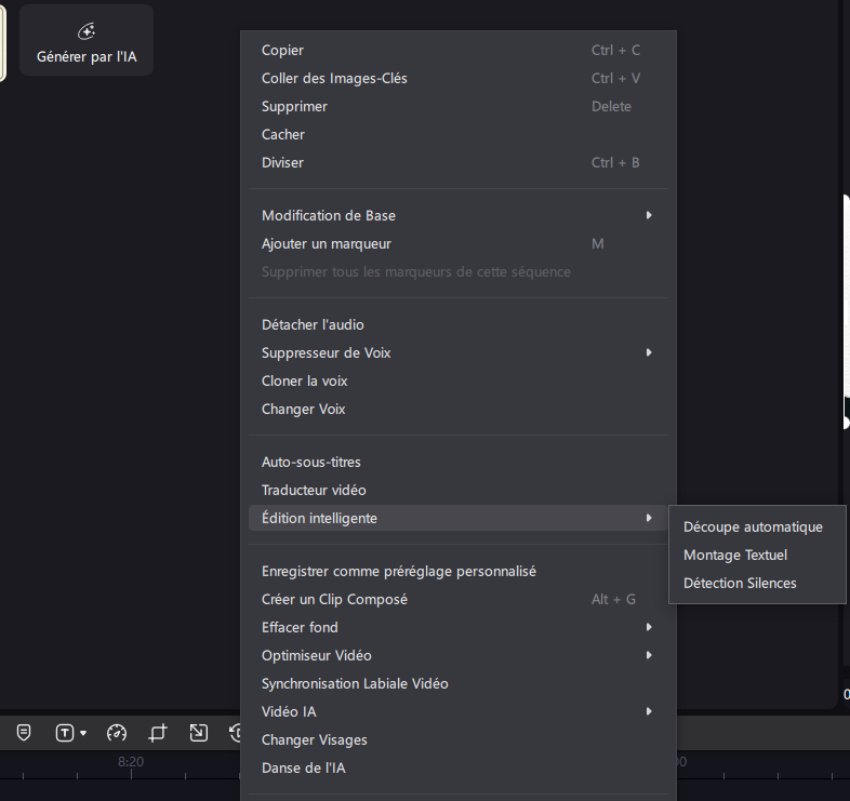Choose Supprimer in the context menu
This screenshot has height=801, width=850.
(458, 106)
